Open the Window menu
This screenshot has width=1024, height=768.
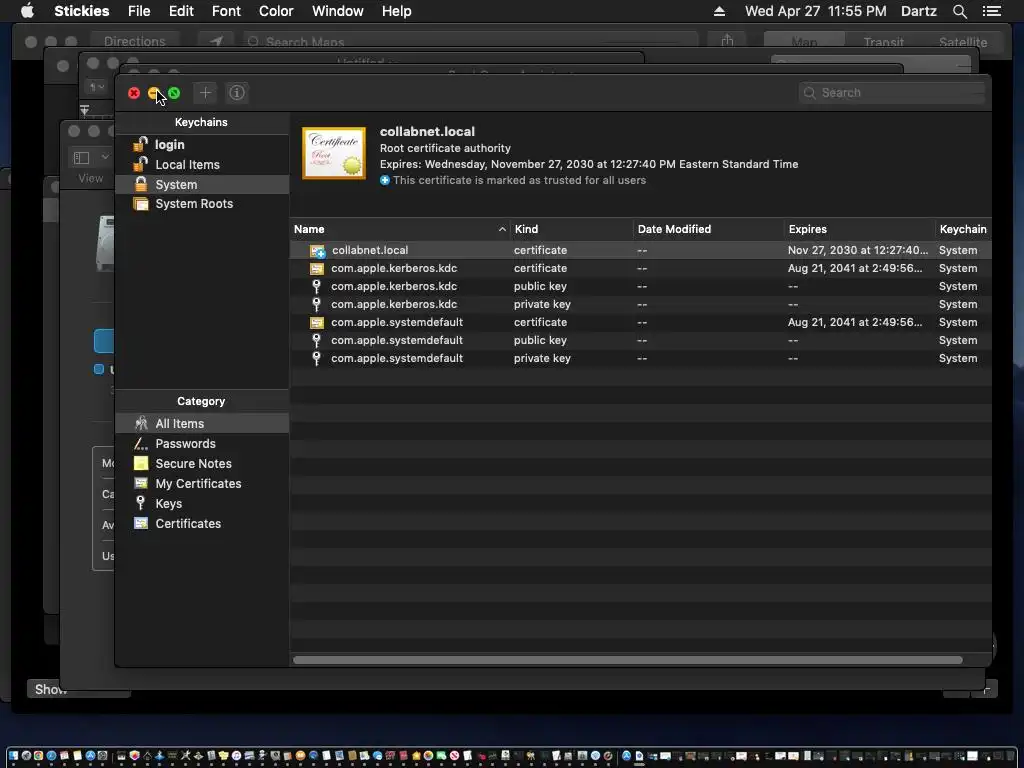338,11
